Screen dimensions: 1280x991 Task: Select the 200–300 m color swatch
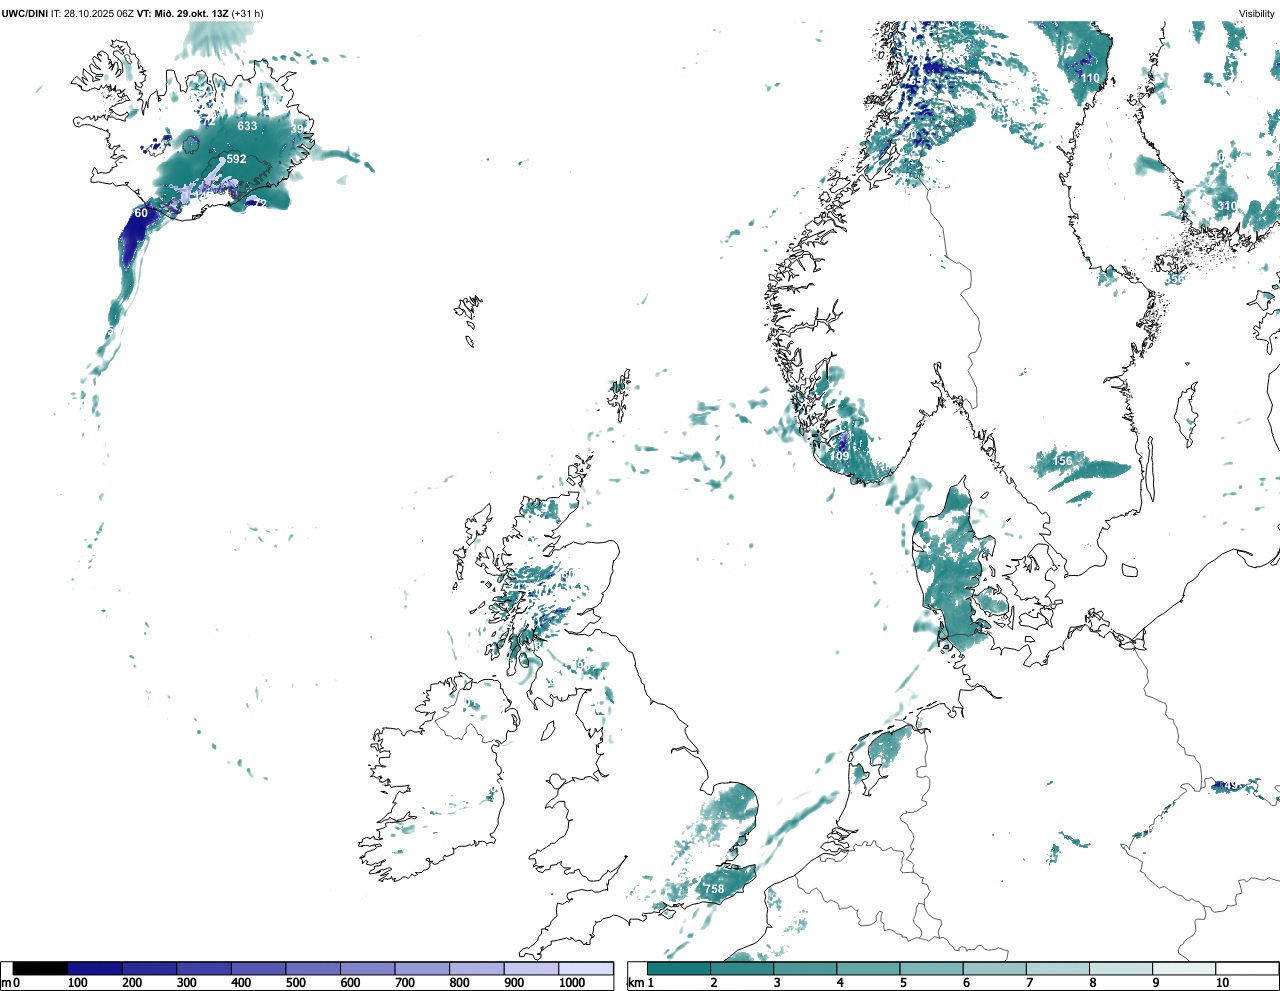click(149, 969)
